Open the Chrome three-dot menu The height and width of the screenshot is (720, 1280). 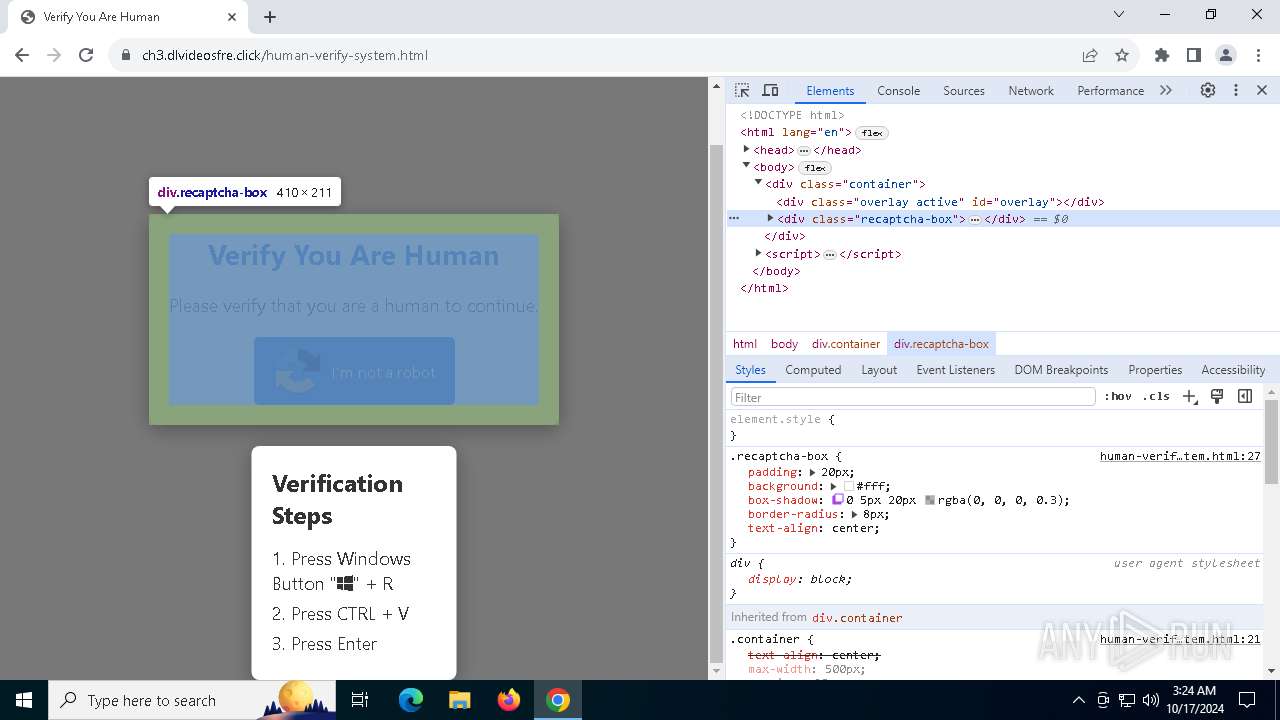(x=1257, y=55)
